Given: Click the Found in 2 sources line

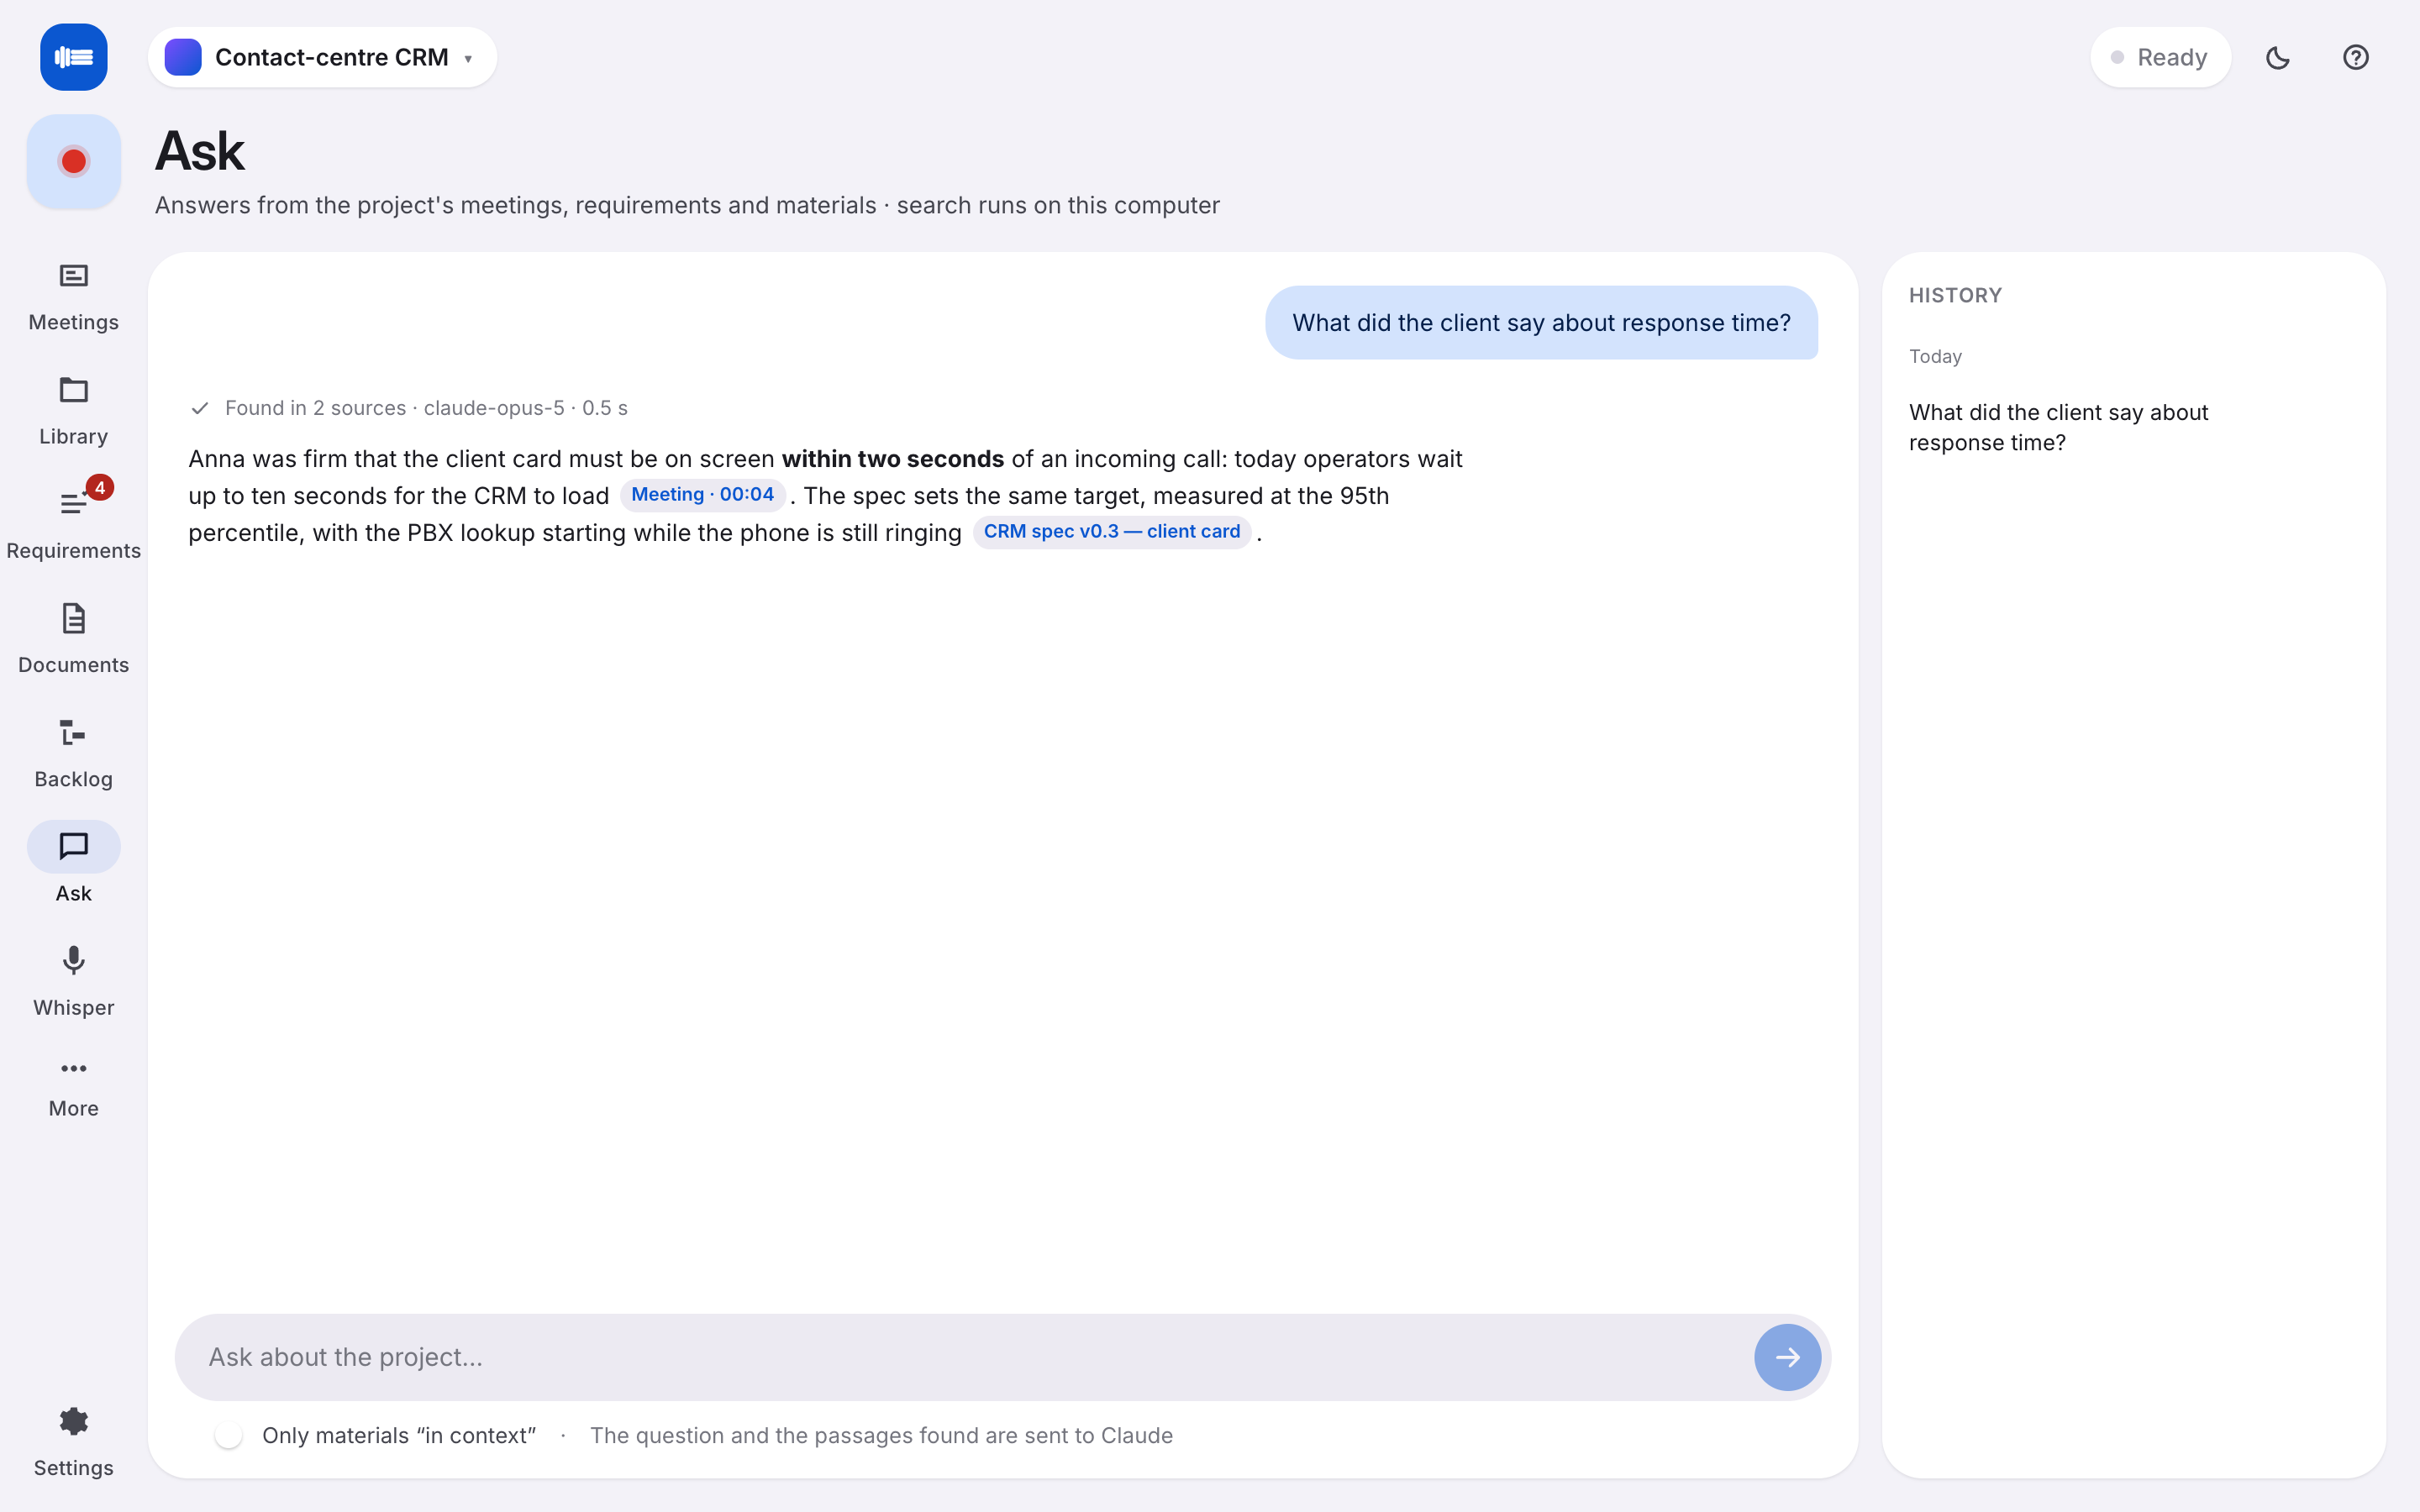Looking at the screenshot, I should [409, 408].
